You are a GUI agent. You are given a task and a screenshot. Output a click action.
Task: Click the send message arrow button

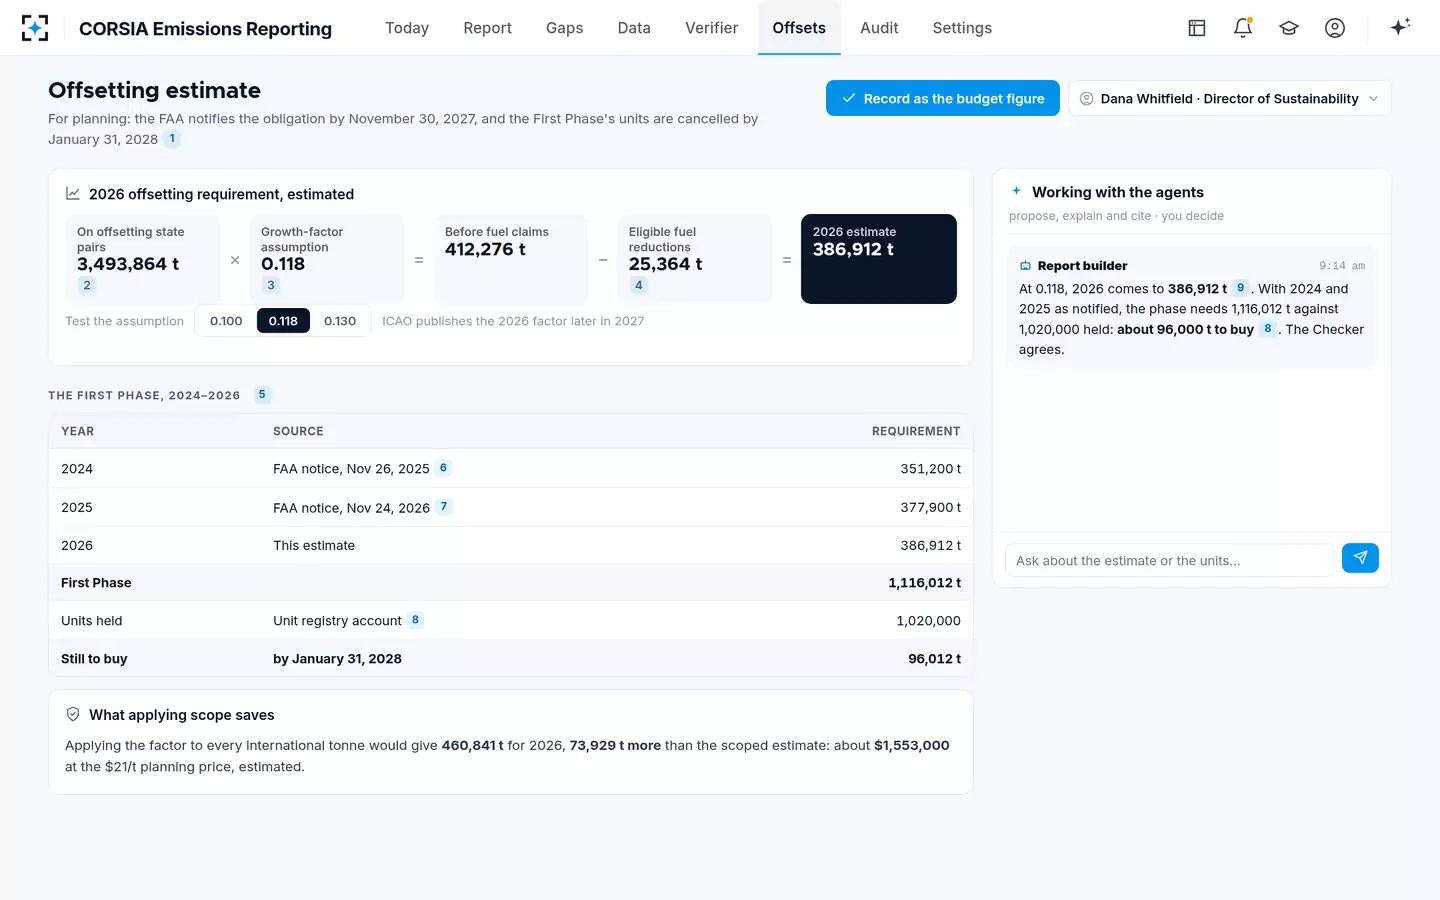(x=1360, y=558)
